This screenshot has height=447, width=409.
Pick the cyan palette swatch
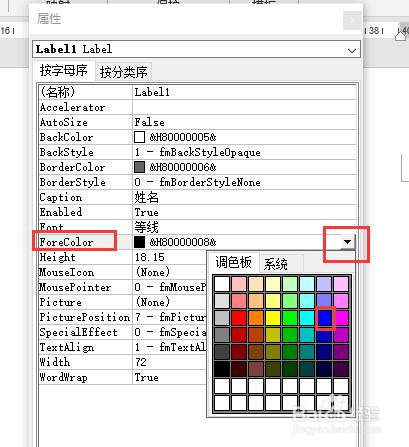307,318
